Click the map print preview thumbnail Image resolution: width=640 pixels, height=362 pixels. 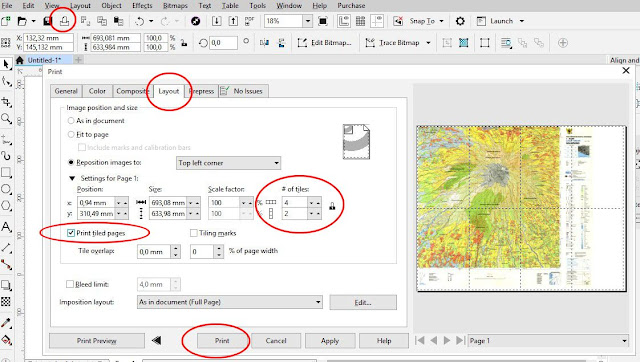coord(521,208)
